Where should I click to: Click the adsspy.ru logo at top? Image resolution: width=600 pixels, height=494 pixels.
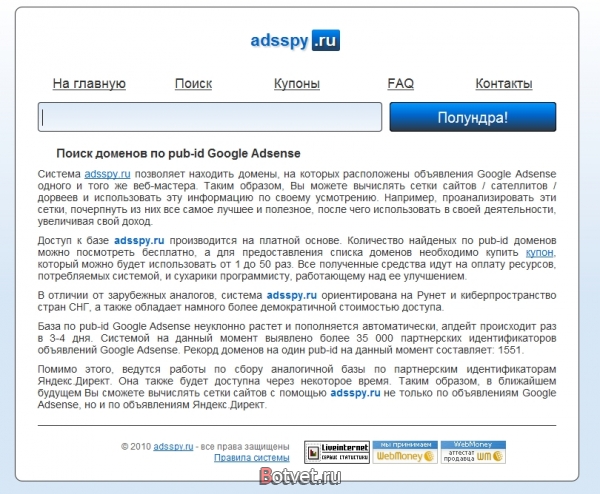(x=295, y=41)
